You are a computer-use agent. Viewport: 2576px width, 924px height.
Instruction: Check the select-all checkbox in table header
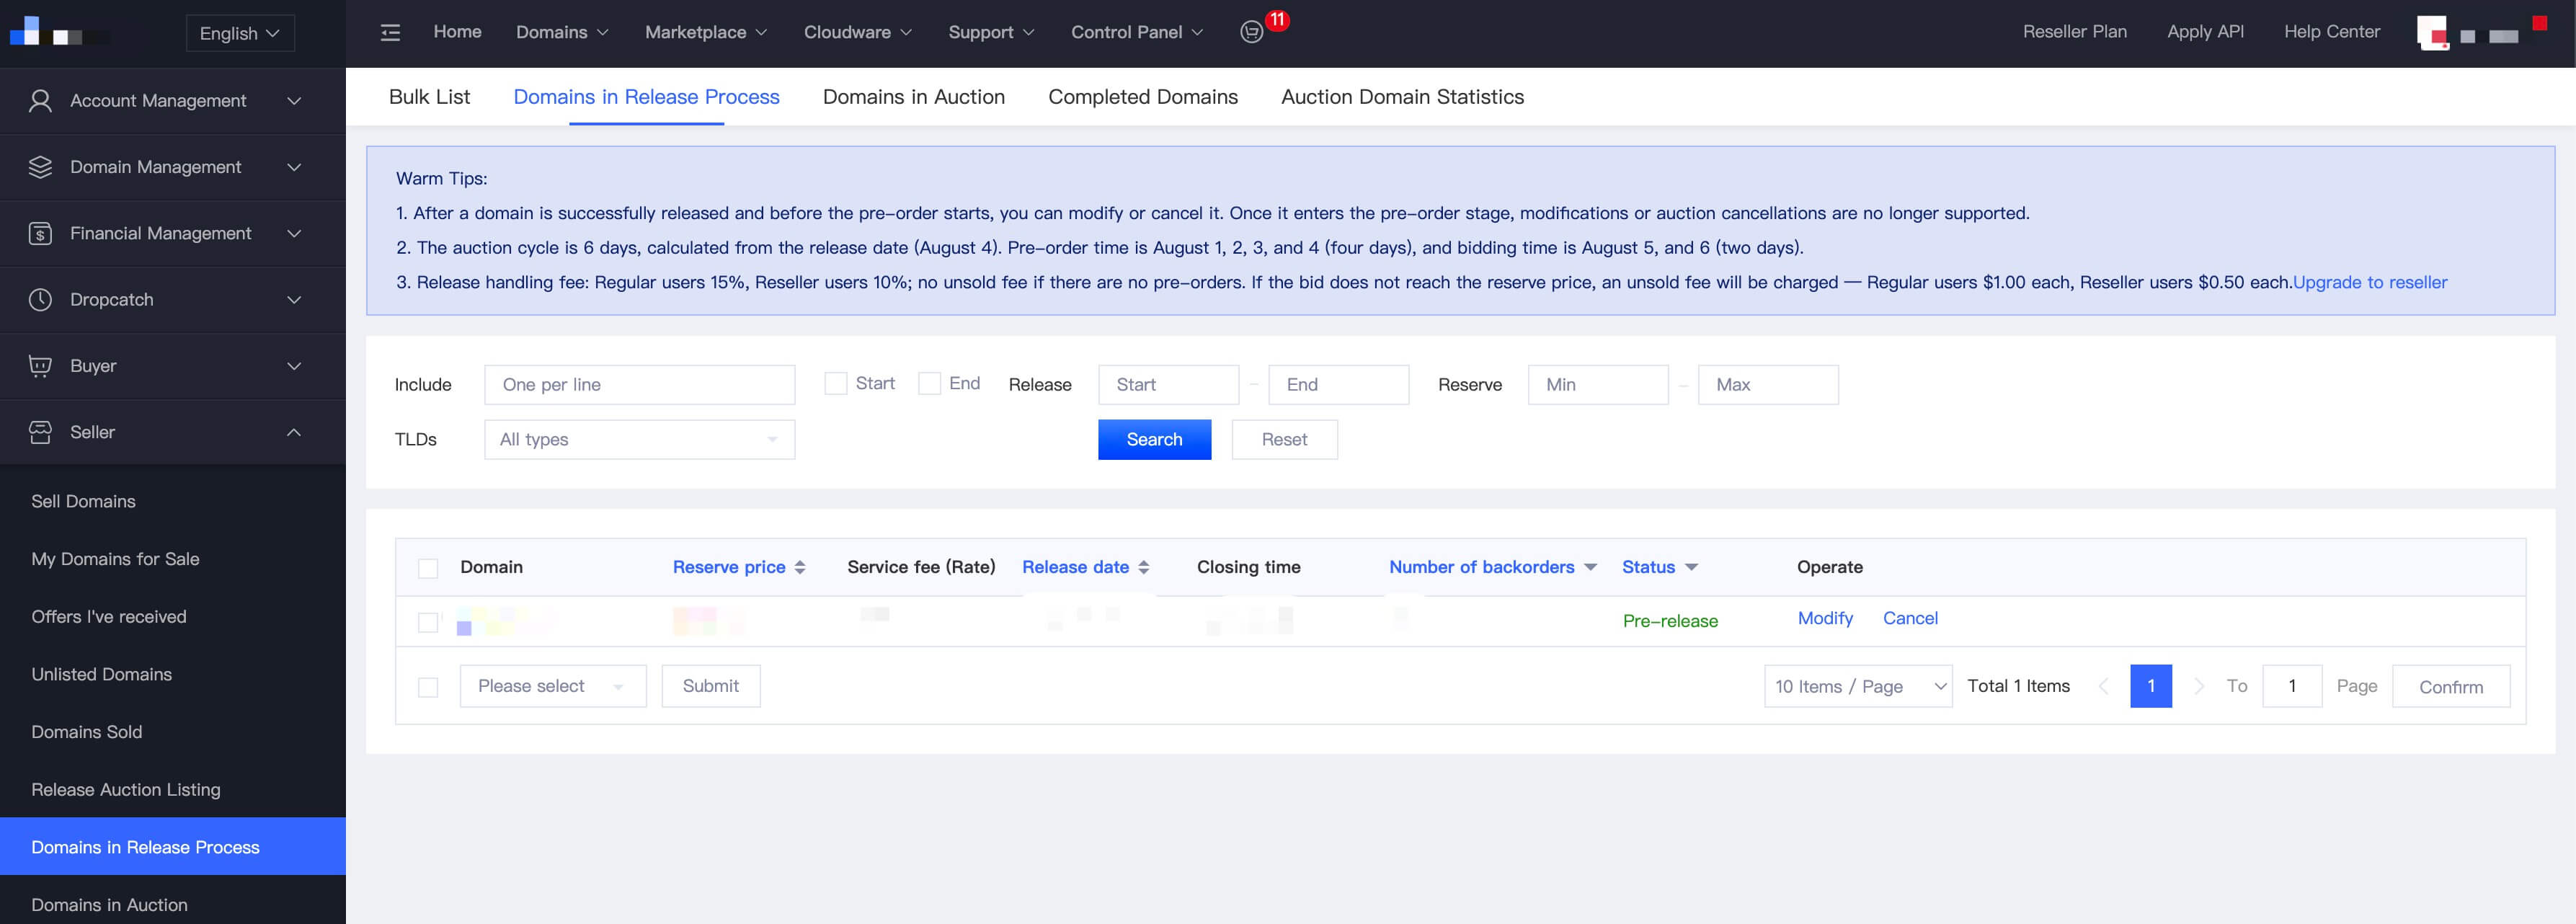428,568
